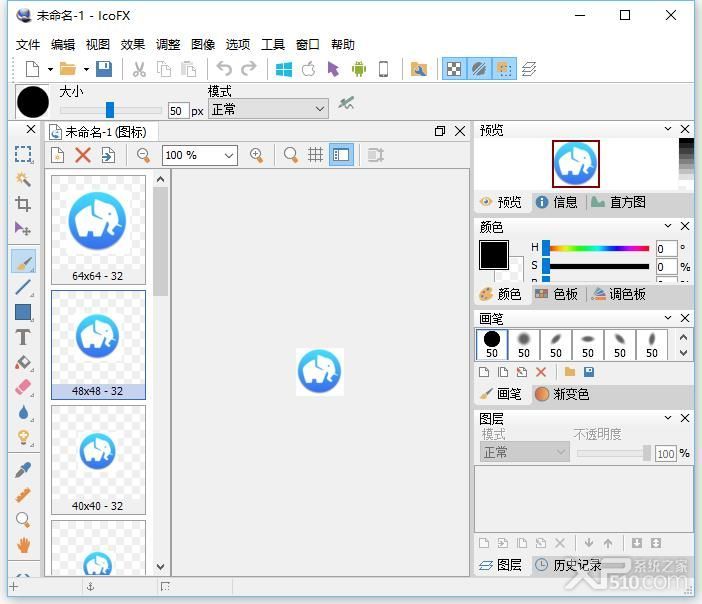Select the eraser tool

click(23, 387)
